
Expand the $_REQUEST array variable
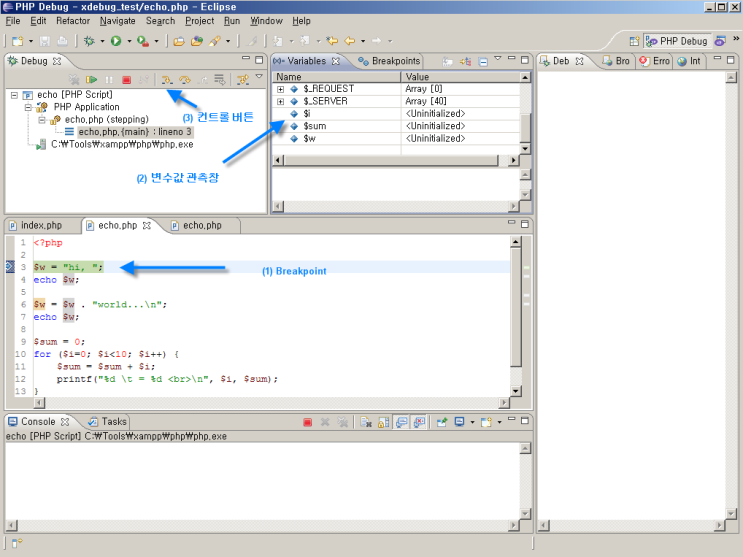click(281, 89)
